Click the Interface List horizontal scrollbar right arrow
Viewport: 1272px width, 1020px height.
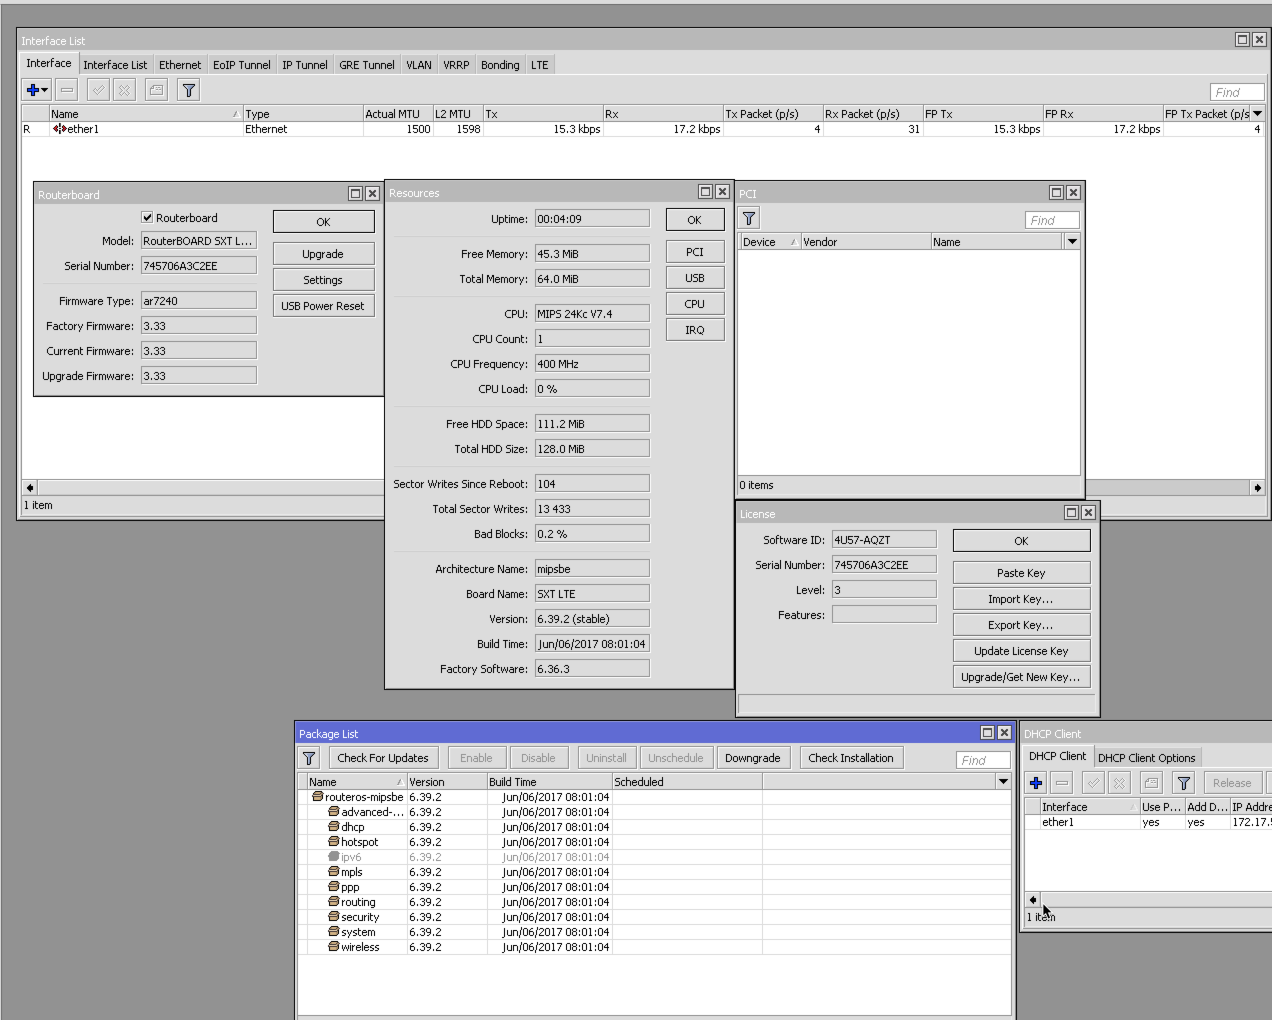pos(1257,488)
